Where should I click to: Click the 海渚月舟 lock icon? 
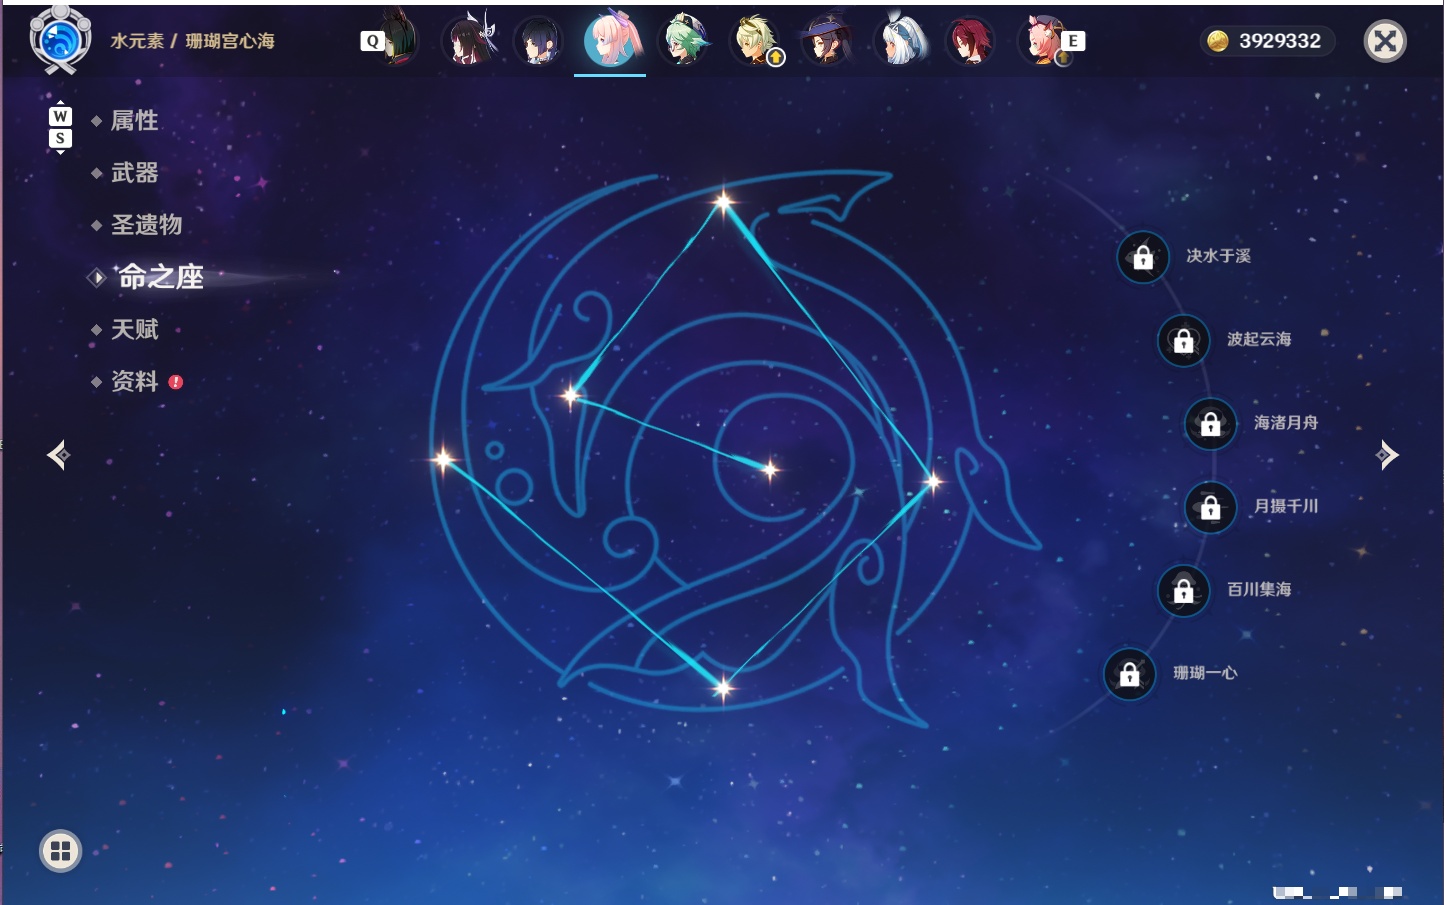click(x=1210, y=424)
